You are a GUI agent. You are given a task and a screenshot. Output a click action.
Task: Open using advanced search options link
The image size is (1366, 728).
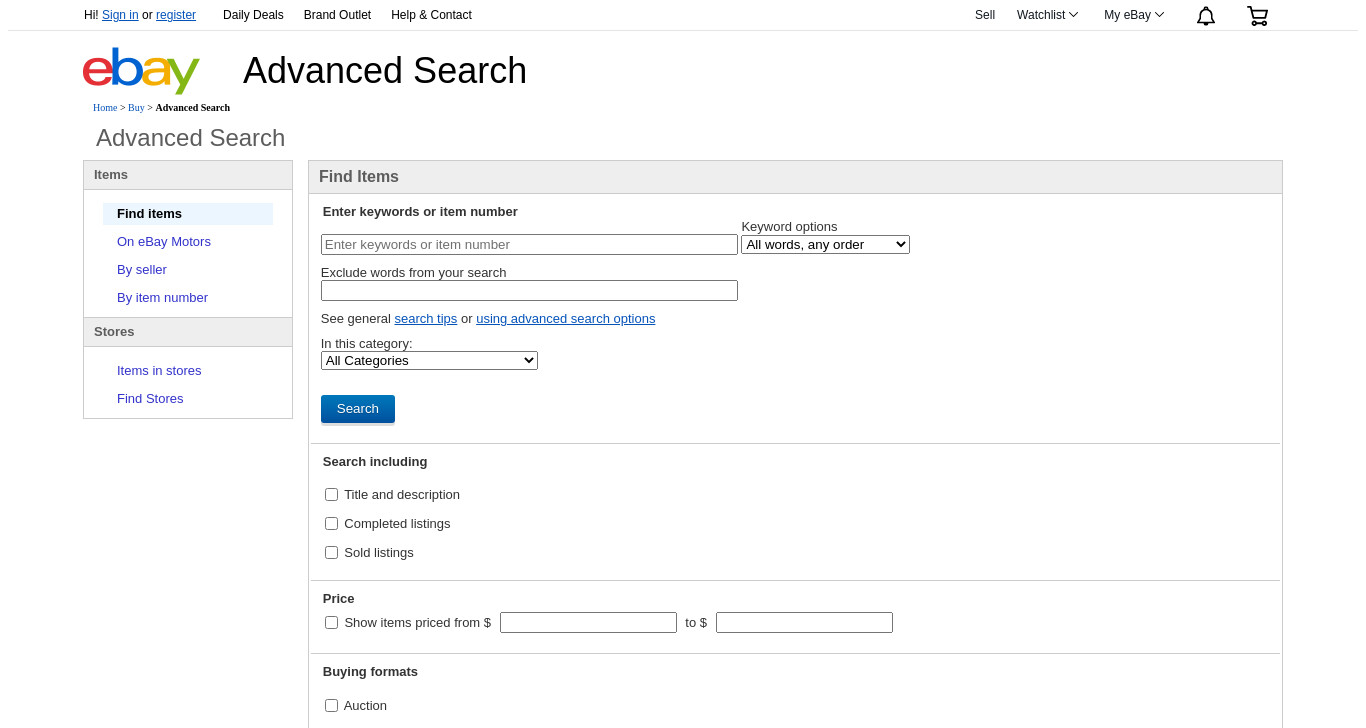tap(566, 318)
